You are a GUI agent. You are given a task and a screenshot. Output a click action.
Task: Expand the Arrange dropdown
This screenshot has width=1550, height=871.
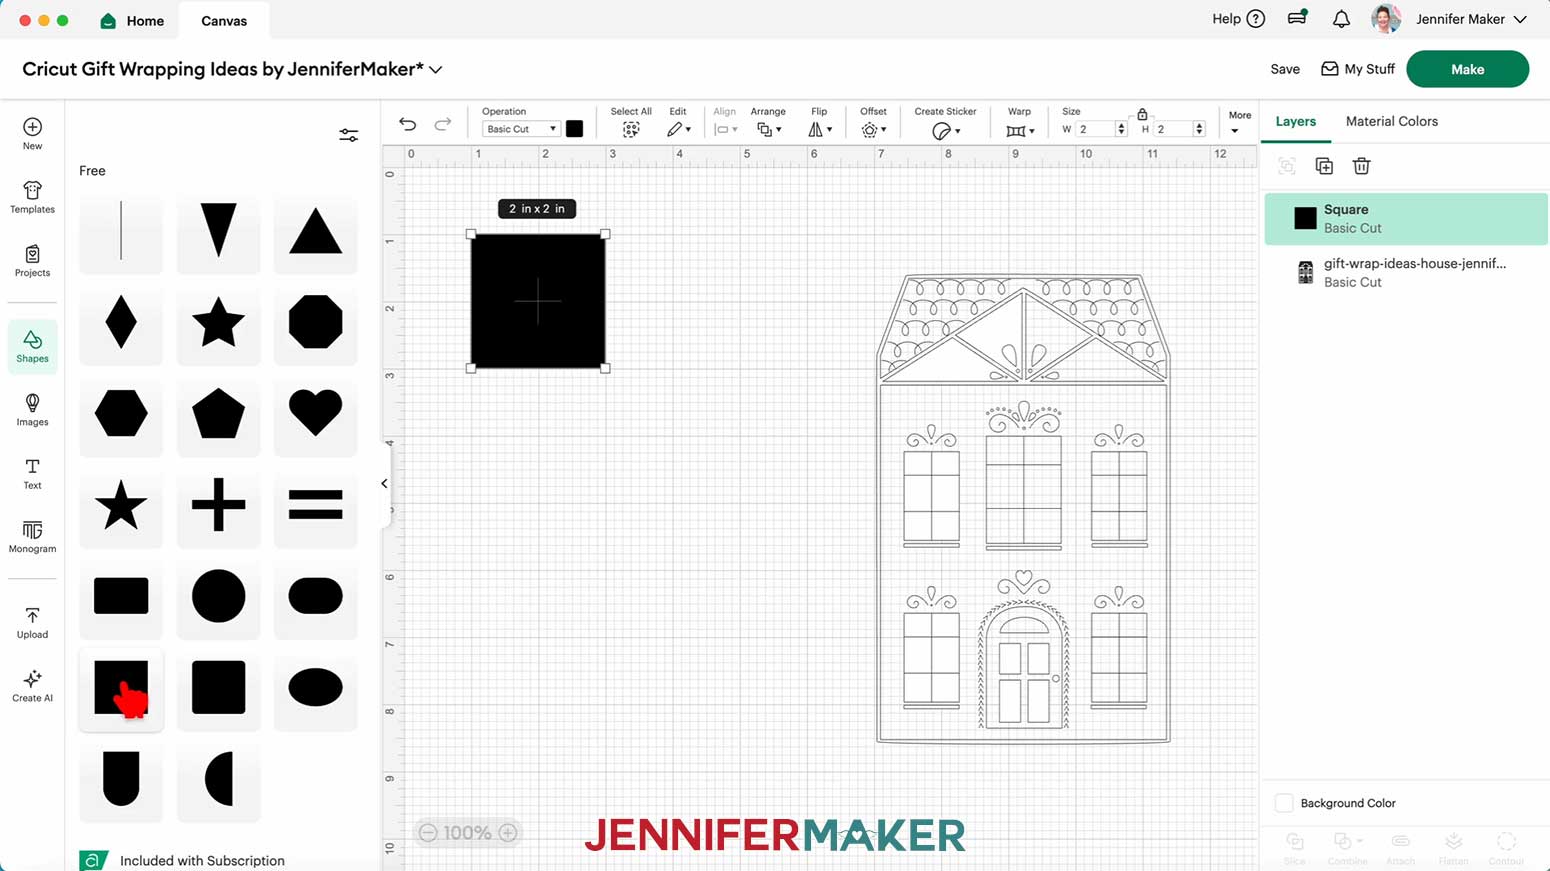click(x=768, y=130)
